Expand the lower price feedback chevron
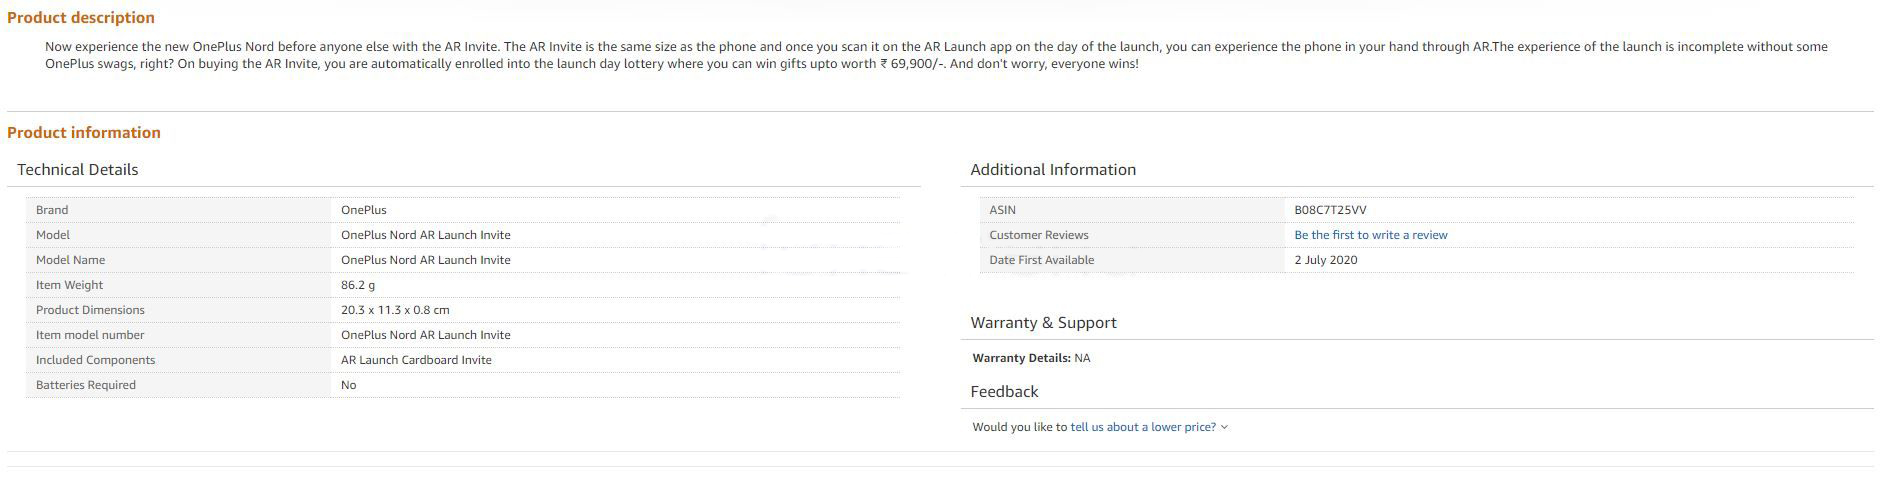 1225,427
